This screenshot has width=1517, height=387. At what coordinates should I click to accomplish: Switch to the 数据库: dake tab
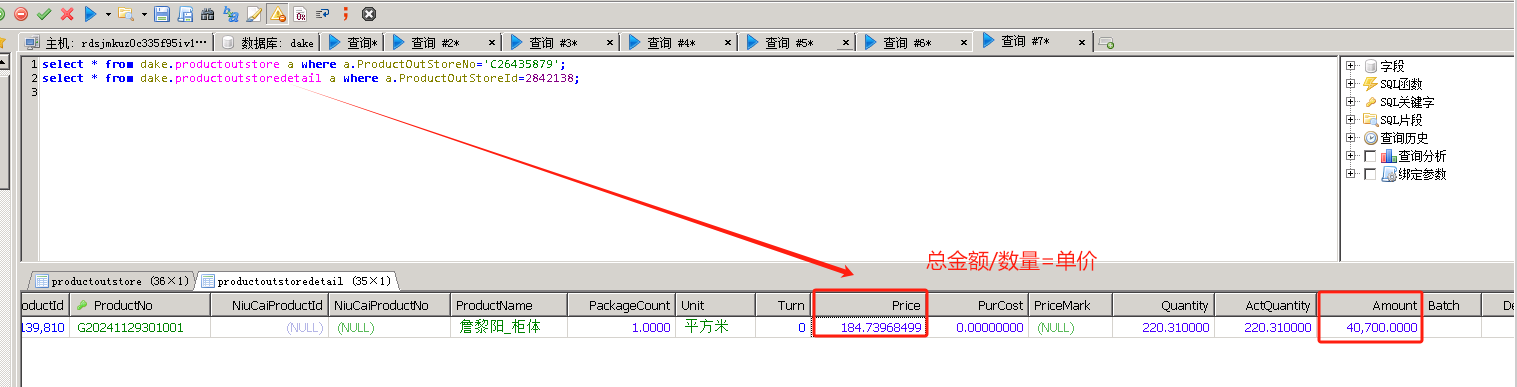[267, 43]
